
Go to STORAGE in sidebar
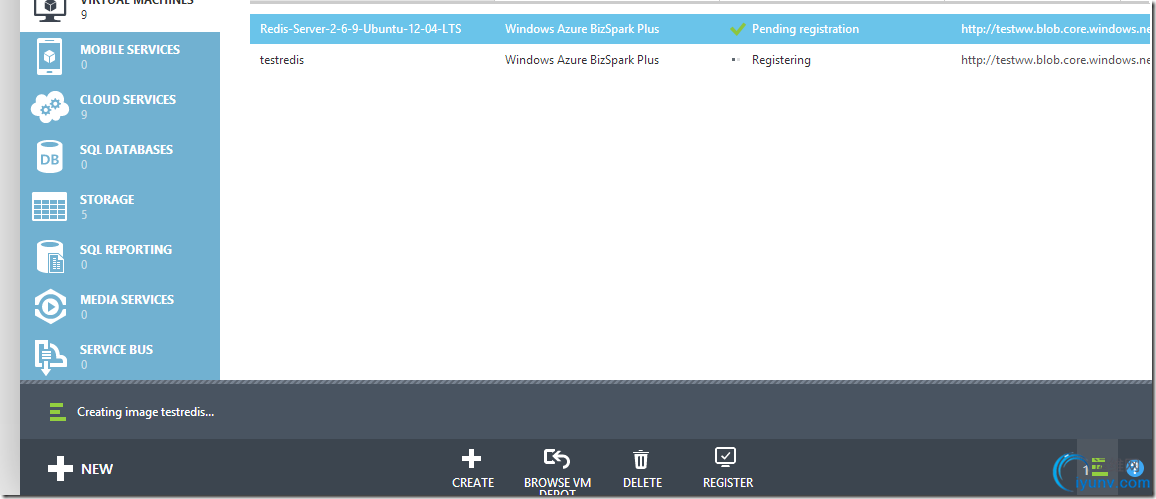107,200
